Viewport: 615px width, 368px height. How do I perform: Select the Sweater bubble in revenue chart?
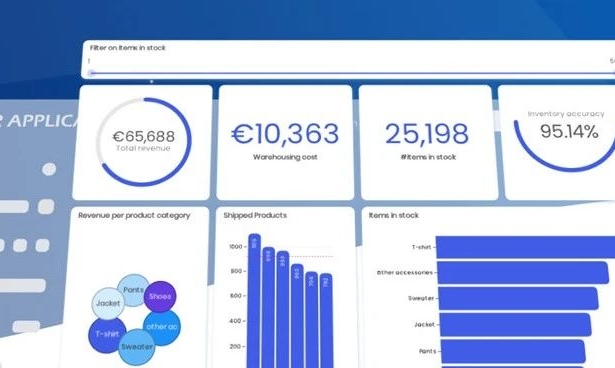(x=137, y=347)
